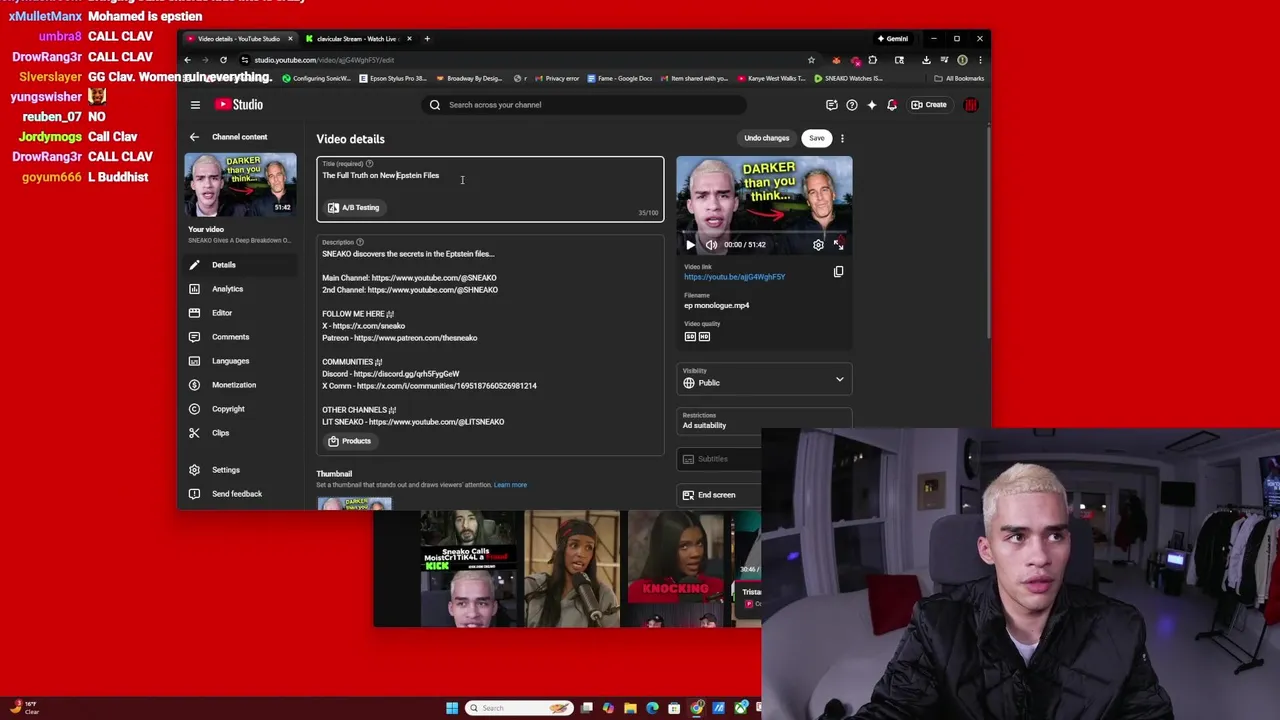Open the browser extensions puzzle icon
1280x720 pixels.
[x=872, y=60]
